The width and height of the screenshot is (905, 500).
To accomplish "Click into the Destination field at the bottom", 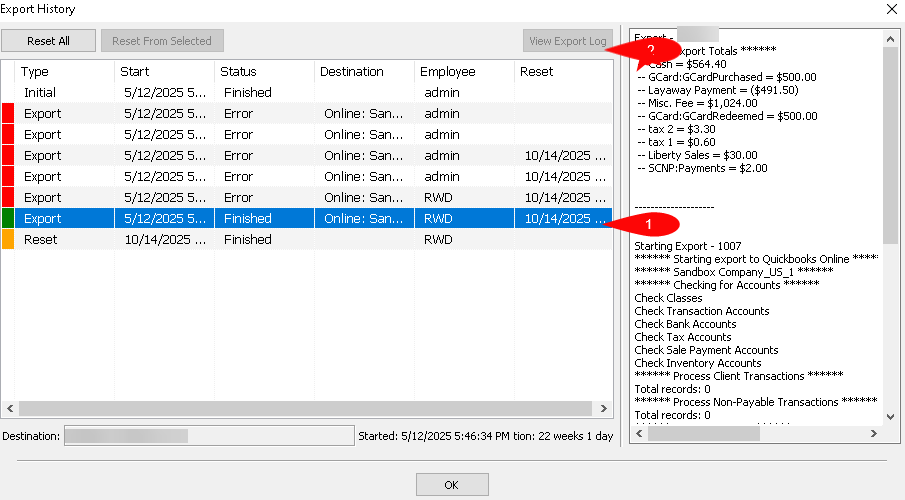I will [x=209, y=436].
